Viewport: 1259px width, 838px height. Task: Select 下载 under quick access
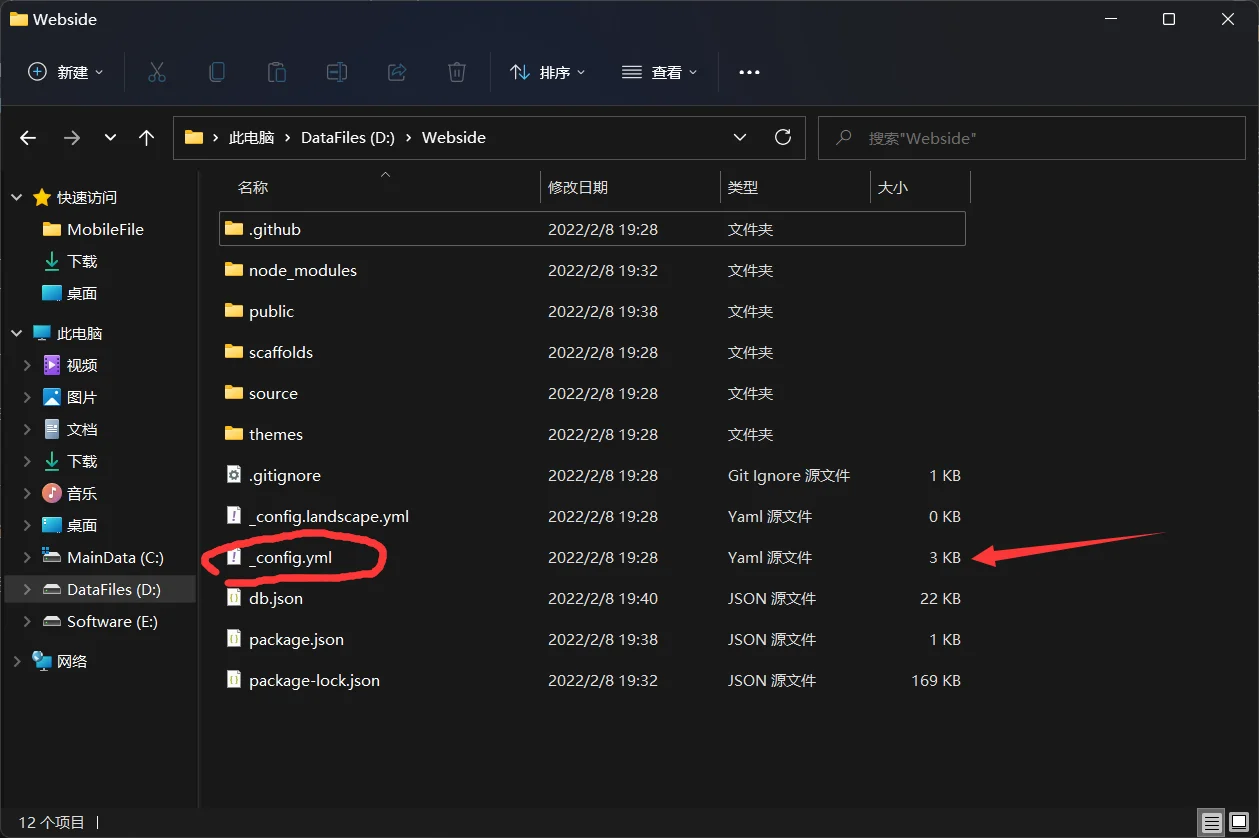82,261
